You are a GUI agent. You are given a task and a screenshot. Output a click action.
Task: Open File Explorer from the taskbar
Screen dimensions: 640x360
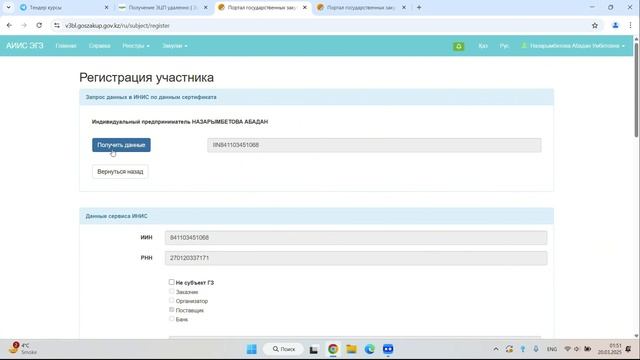click(x=351, y=349)
